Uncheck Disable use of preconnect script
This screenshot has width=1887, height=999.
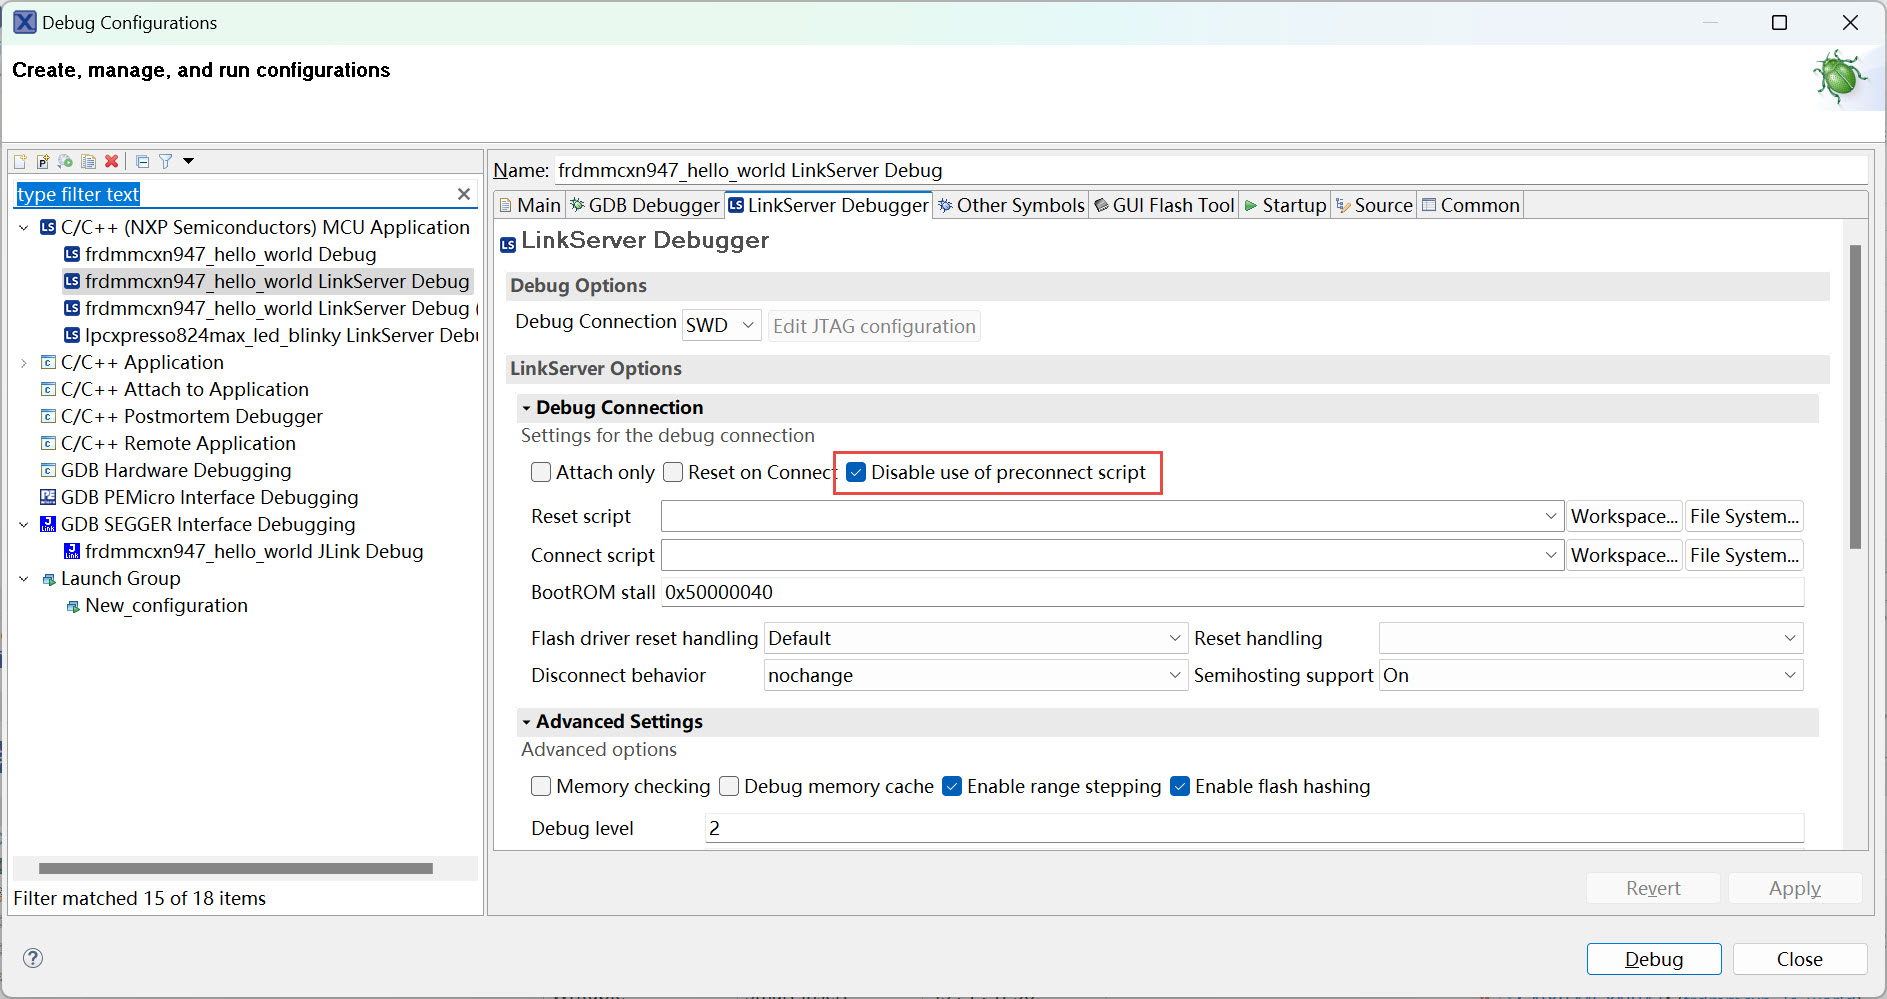(x=856, y=472)
